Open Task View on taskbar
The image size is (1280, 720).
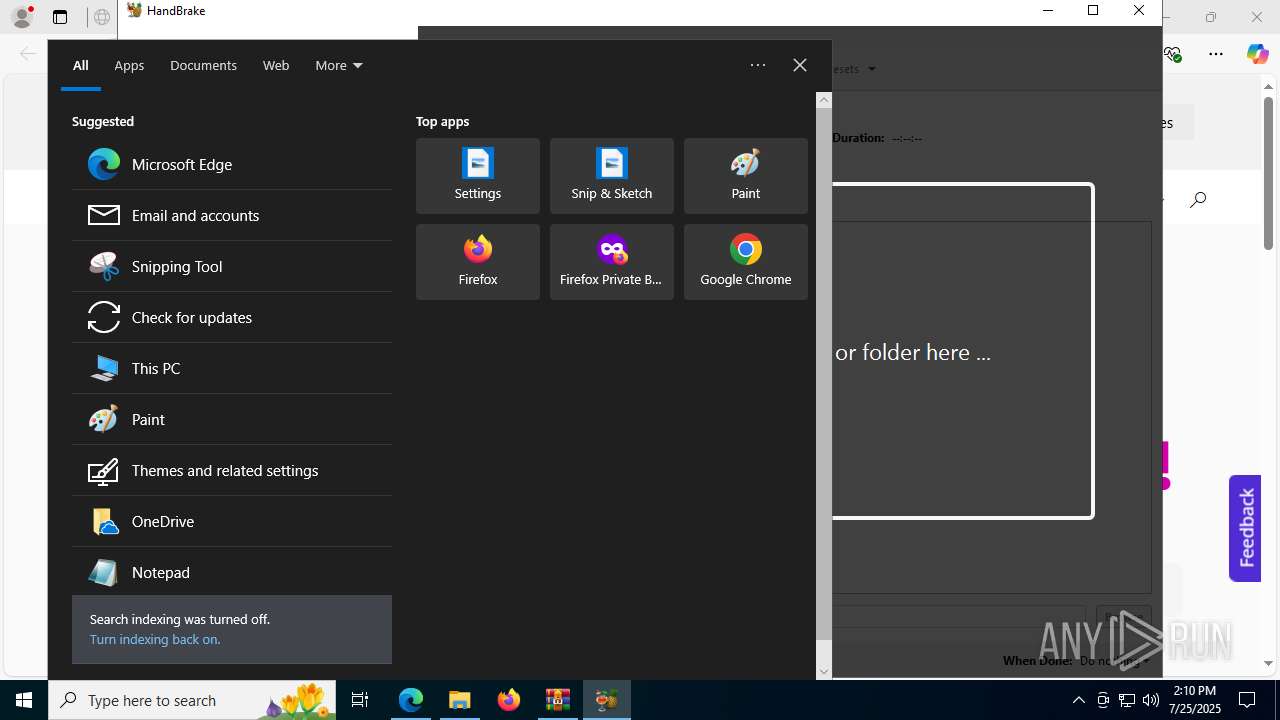click(x=361, y=700)
